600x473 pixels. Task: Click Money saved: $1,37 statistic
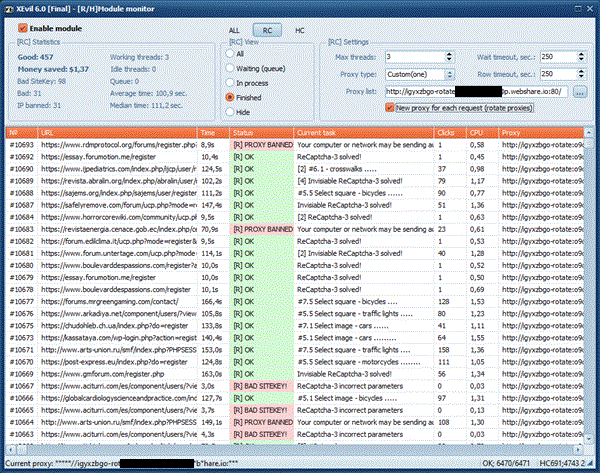click(x=53, y=69)
